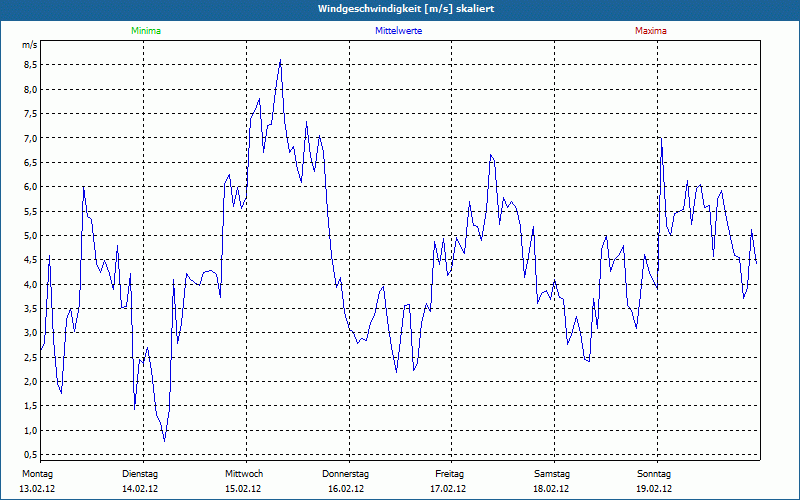
Task: Click the 19.02.12 date label
Action: (x=654, y=489)
